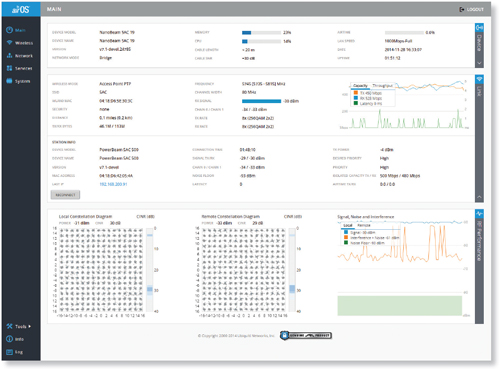500x370 pixels.
Task: Open the Info item in sidebar
Action: pyautogui.click(x=15, y=339)
